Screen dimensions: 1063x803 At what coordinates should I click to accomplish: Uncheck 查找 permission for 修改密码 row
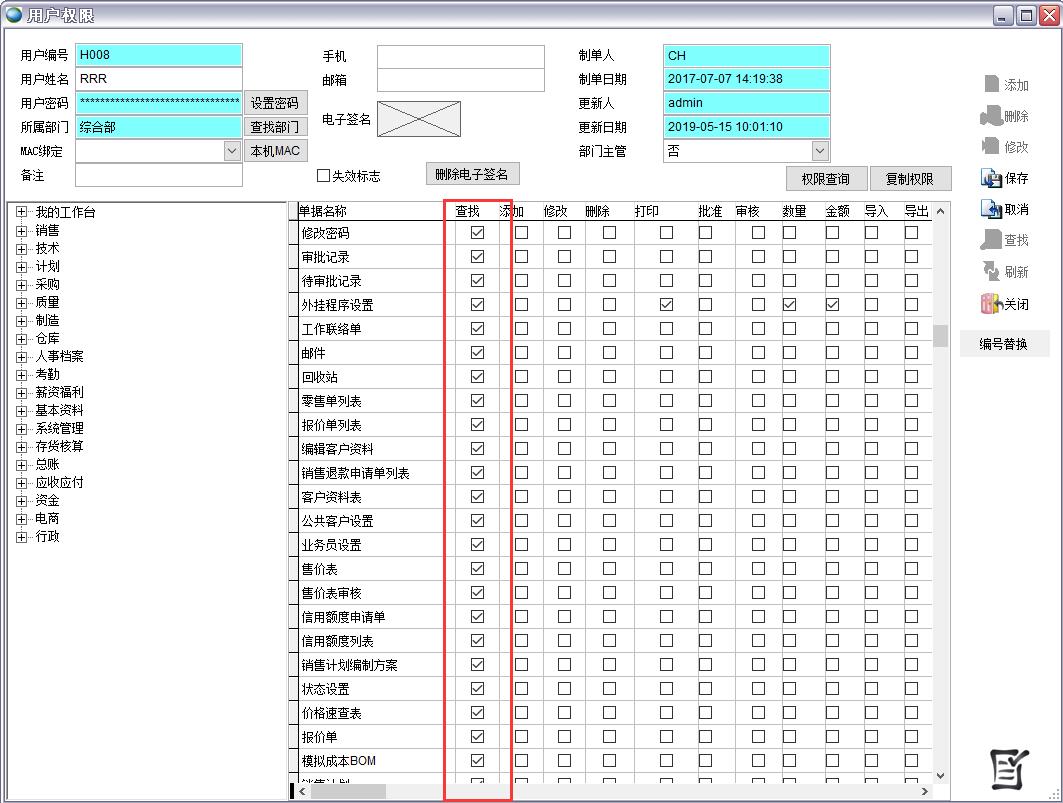point(477,232)
